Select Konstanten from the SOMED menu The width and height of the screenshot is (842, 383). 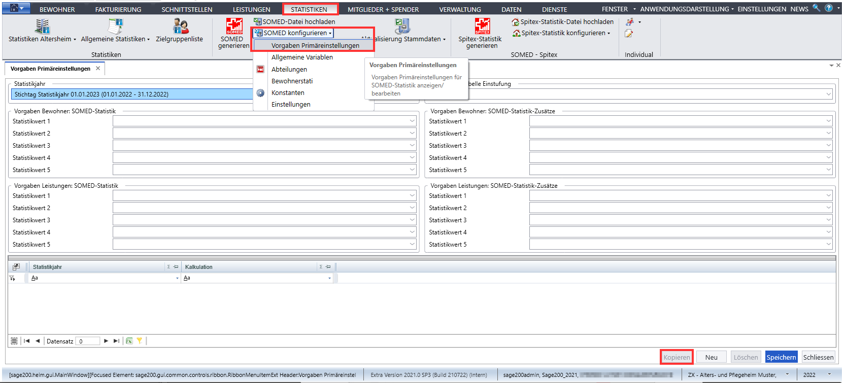(314, 92)
